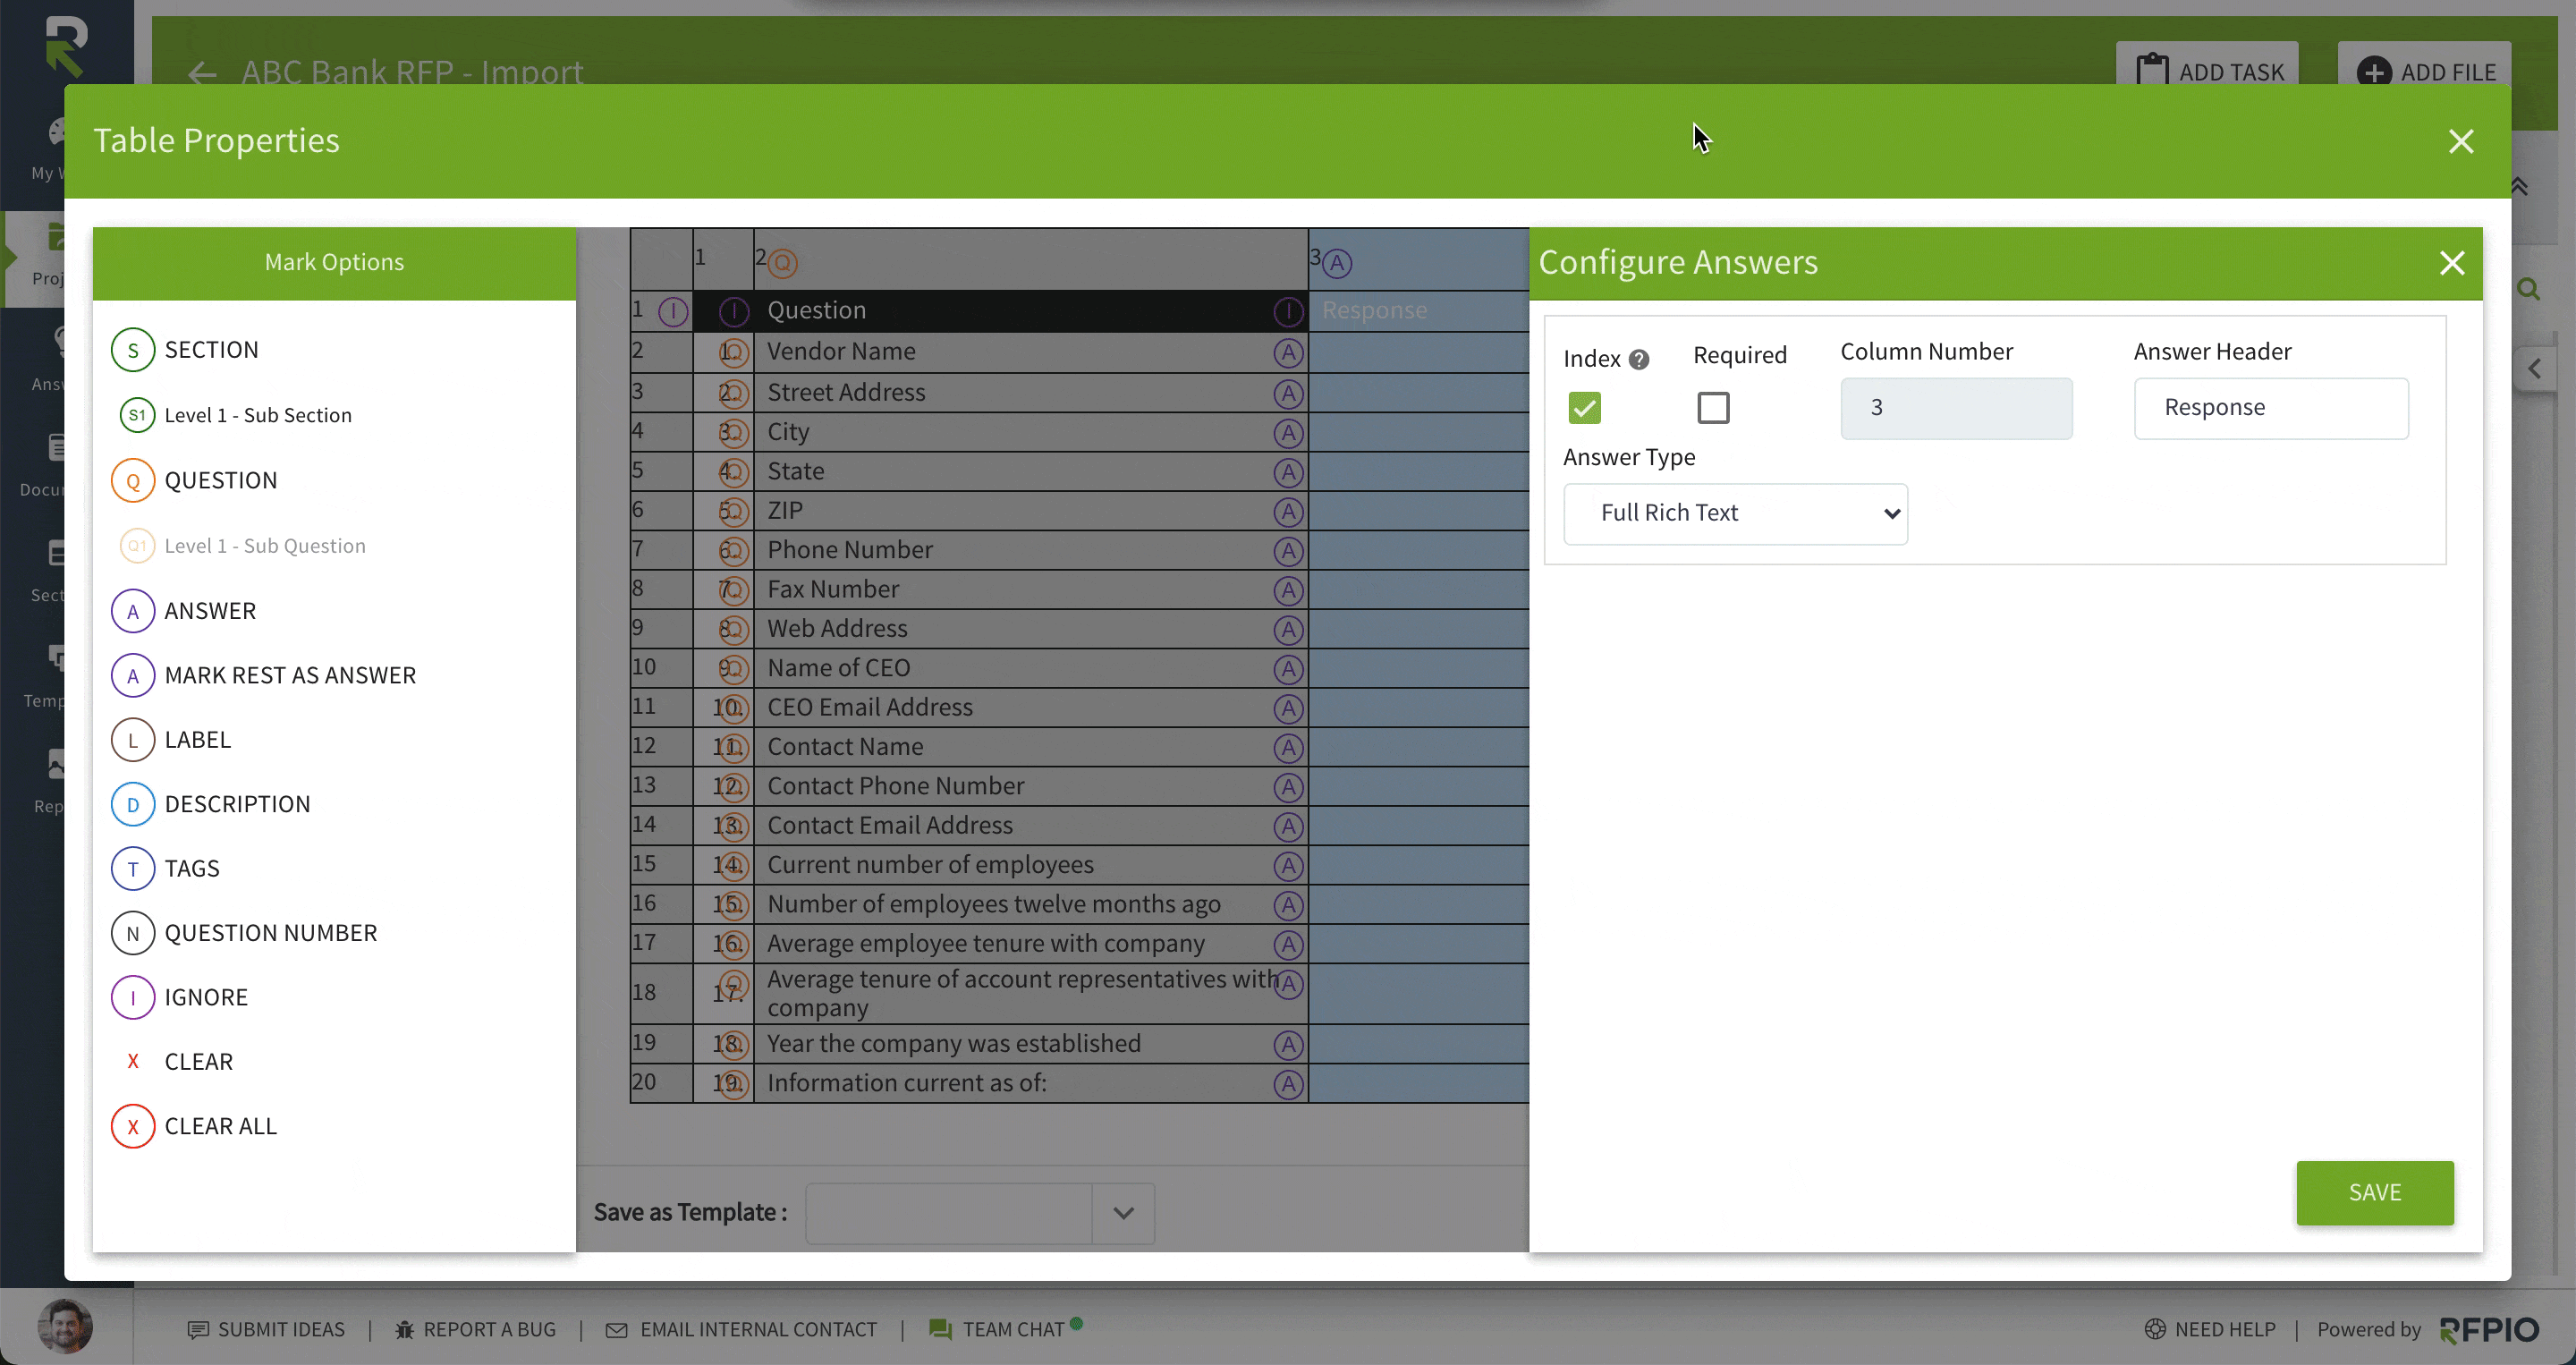Uncheck the Index checkbox
This screenshot has height=1365, width=2576.
[x=1585, y=408]
